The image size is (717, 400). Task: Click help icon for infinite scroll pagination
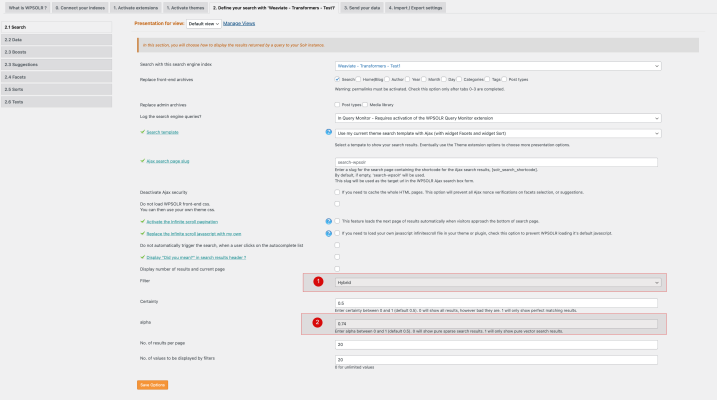(x=328, y=221)
